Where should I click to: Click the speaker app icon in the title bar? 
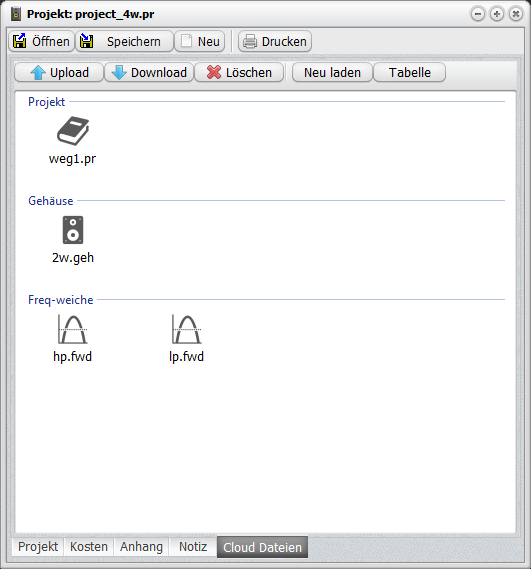coord(16,14)
